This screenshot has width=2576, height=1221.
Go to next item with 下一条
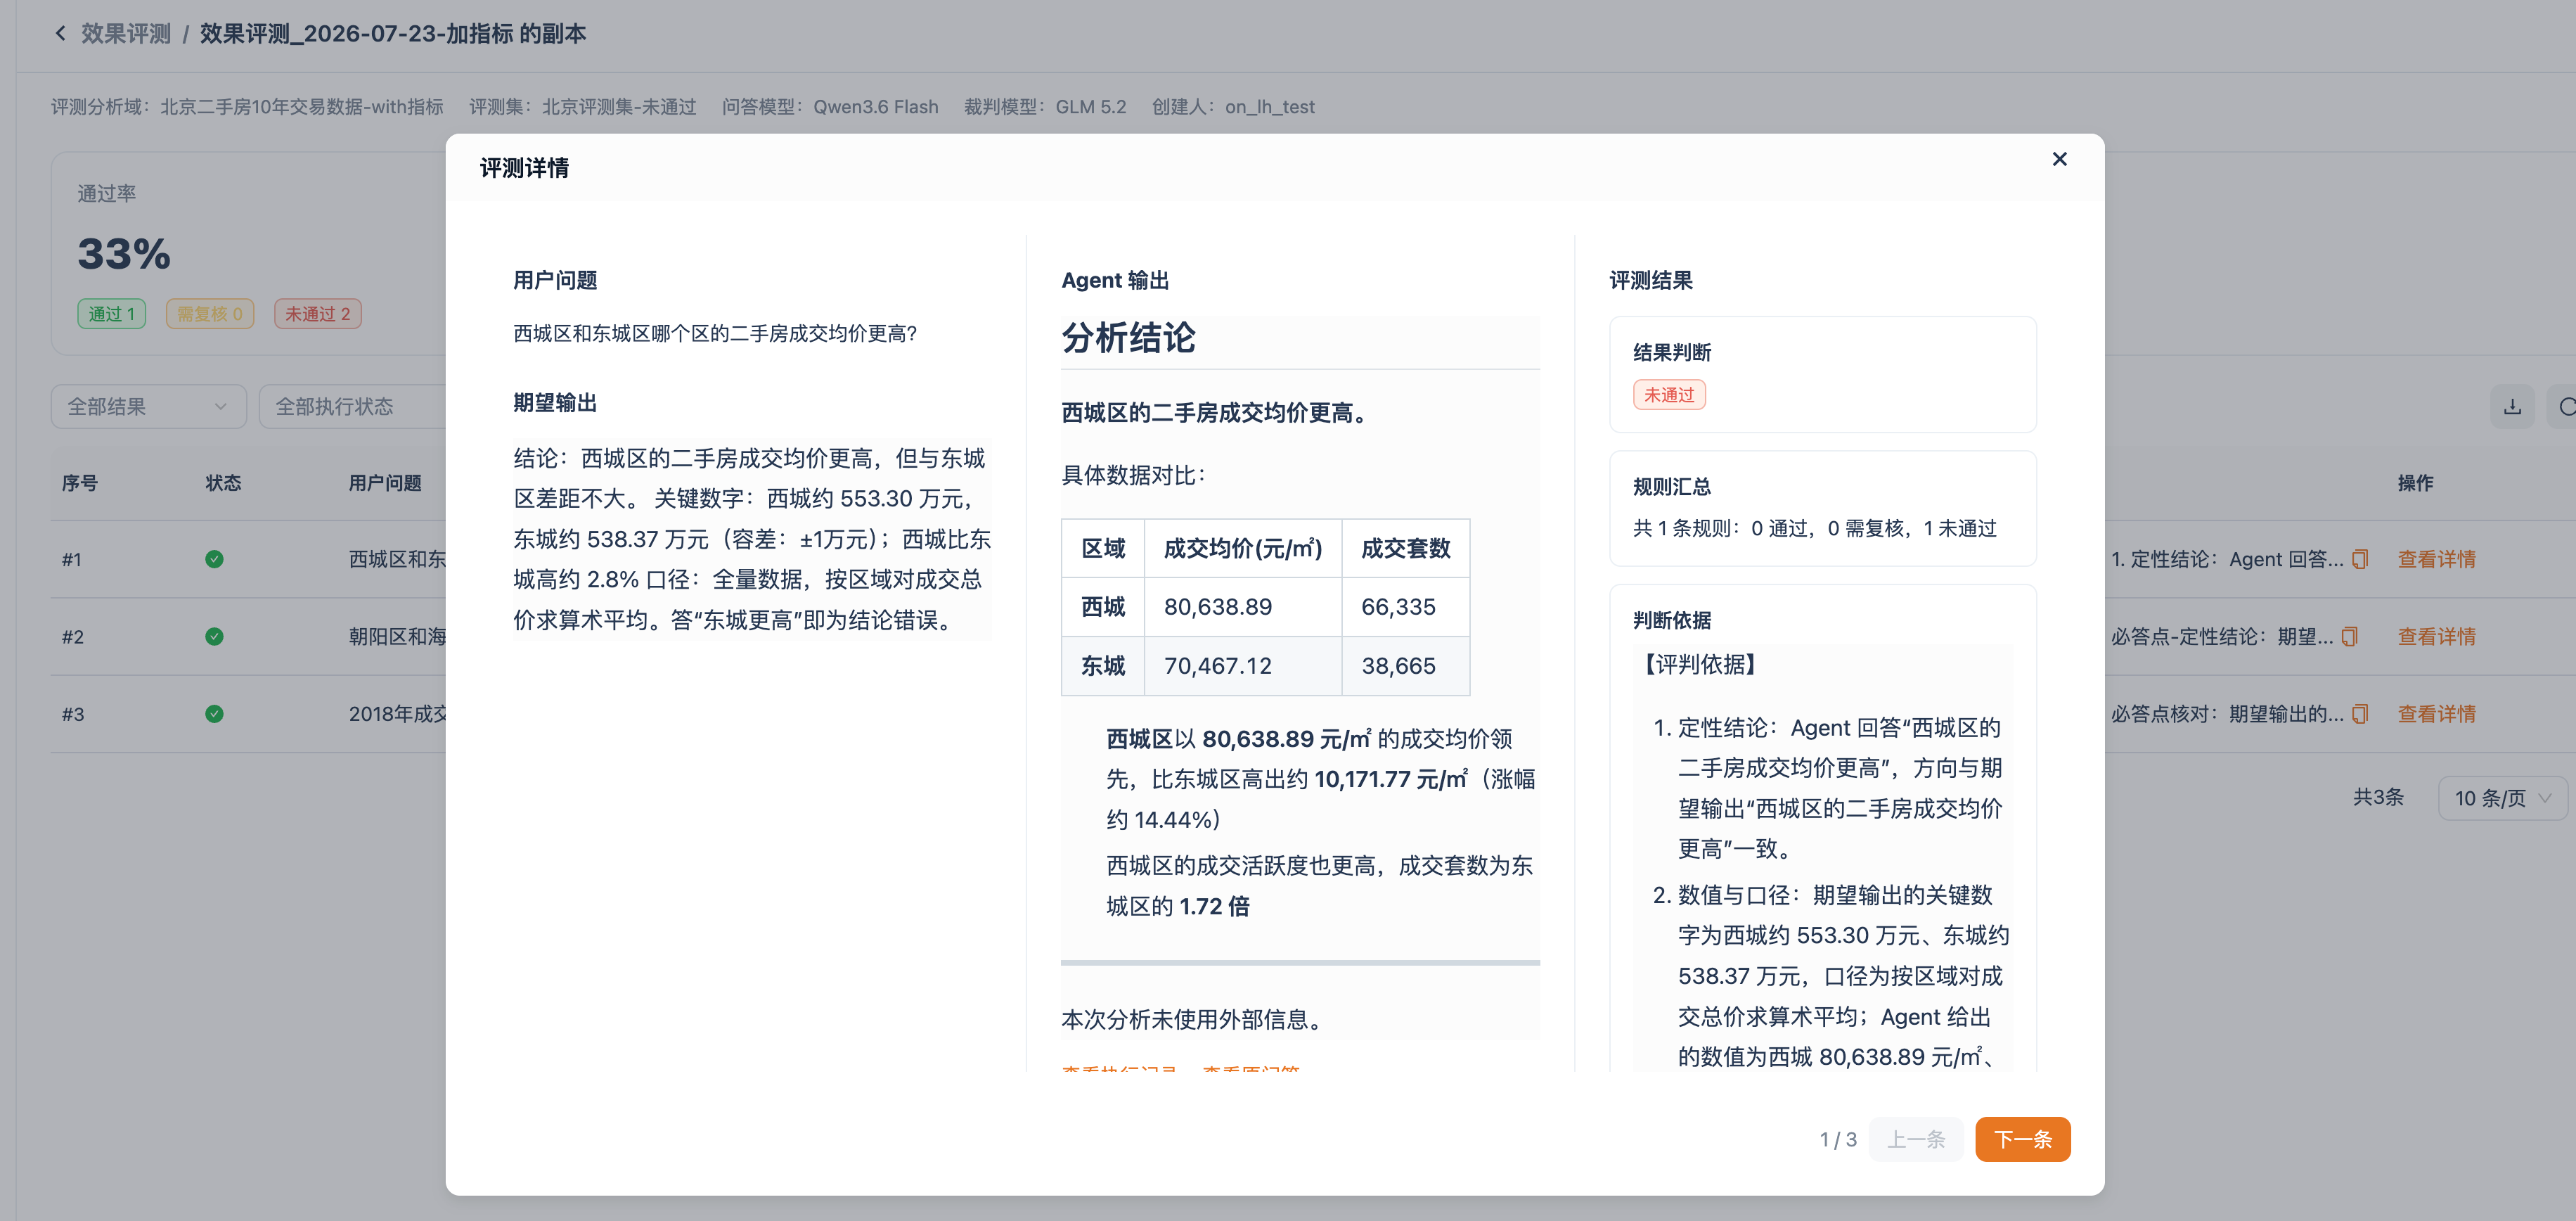click(2022, 1139)
